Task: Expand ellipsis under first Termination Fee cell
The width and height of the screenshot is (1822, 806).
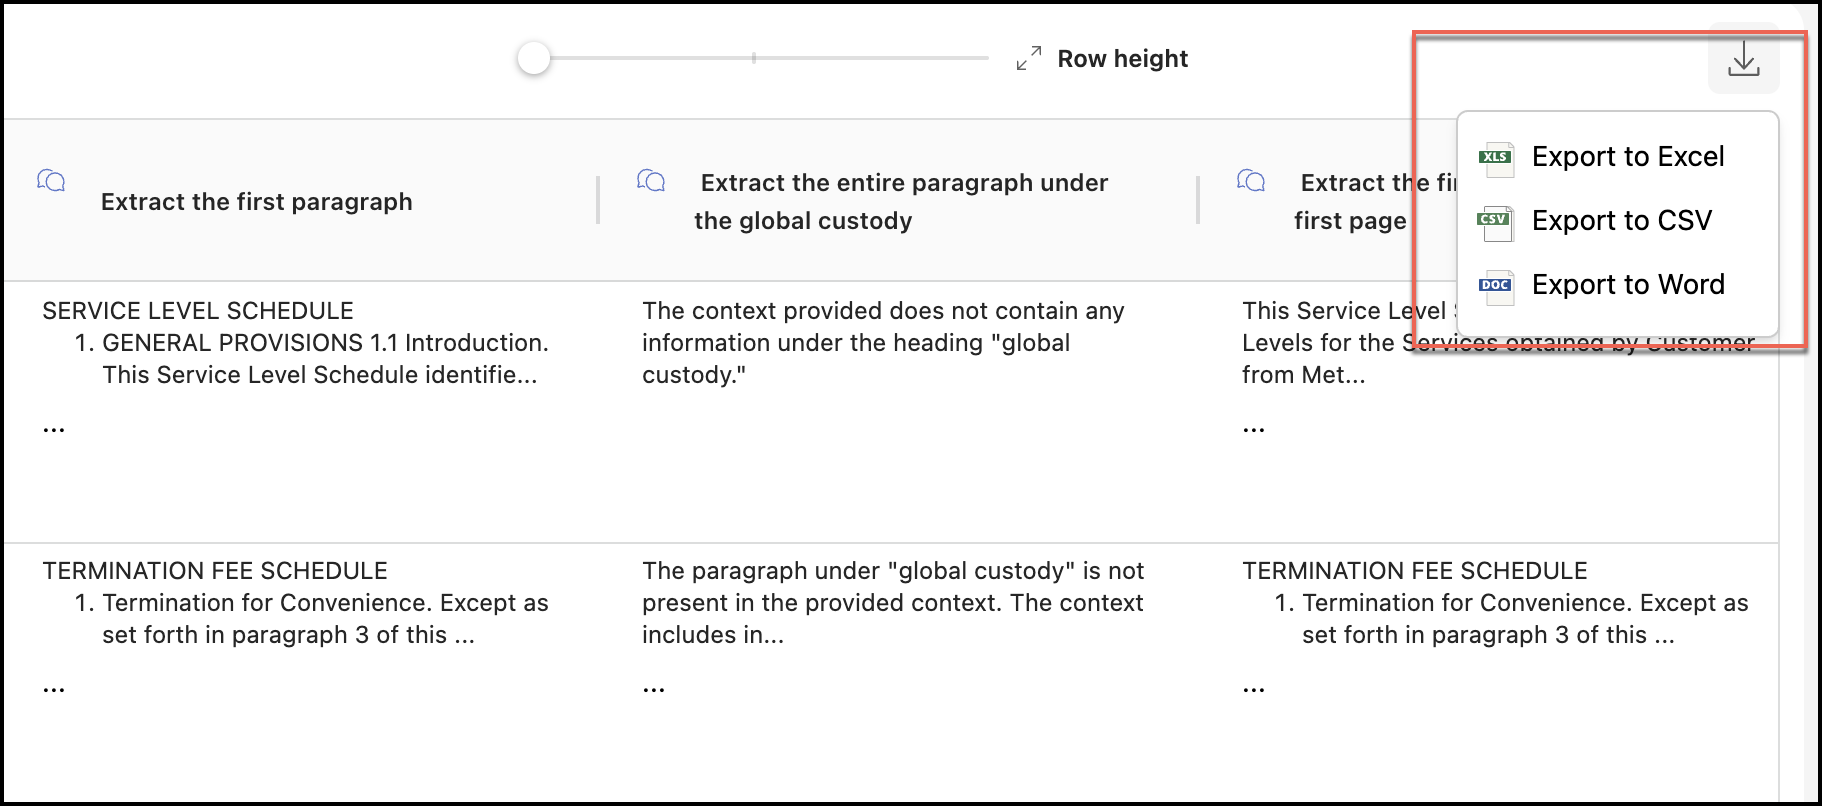Action: pos(54,688)
